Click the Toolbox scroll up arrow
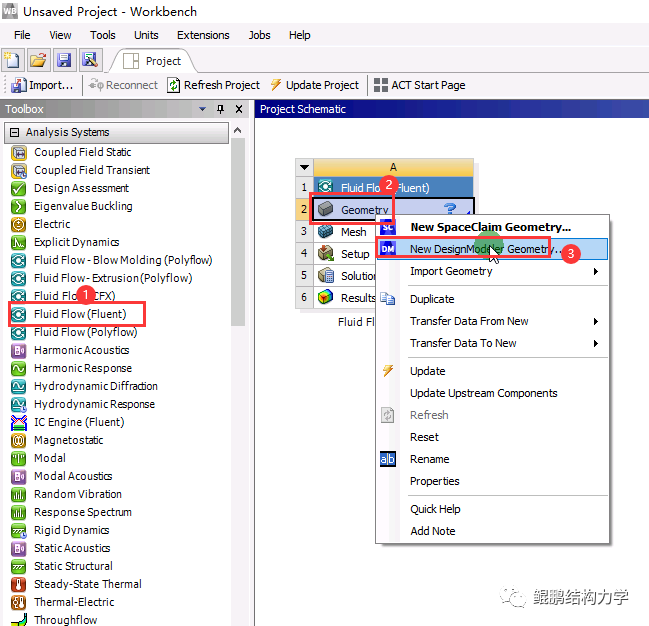Screen dimensions: 649x626 click(x=238, y=130)
